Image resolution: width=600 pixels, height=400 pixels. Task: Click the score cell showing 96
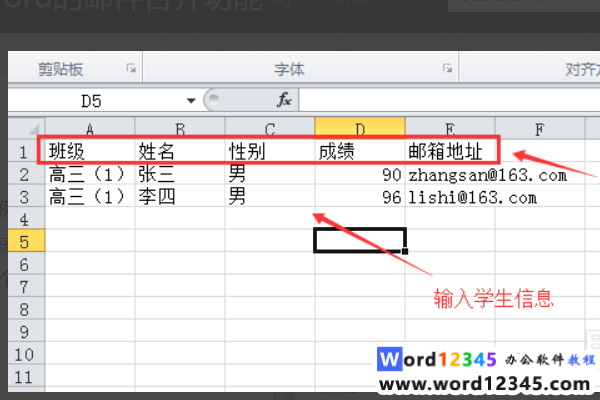click(360, 197)
